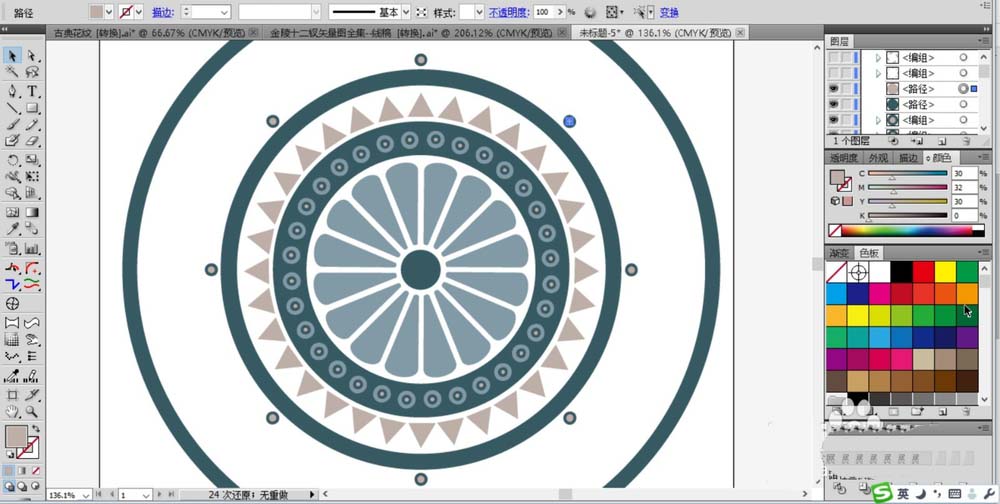Pick the red swatch in 色板 panel
1000x504 pixels.
point(923,272)
